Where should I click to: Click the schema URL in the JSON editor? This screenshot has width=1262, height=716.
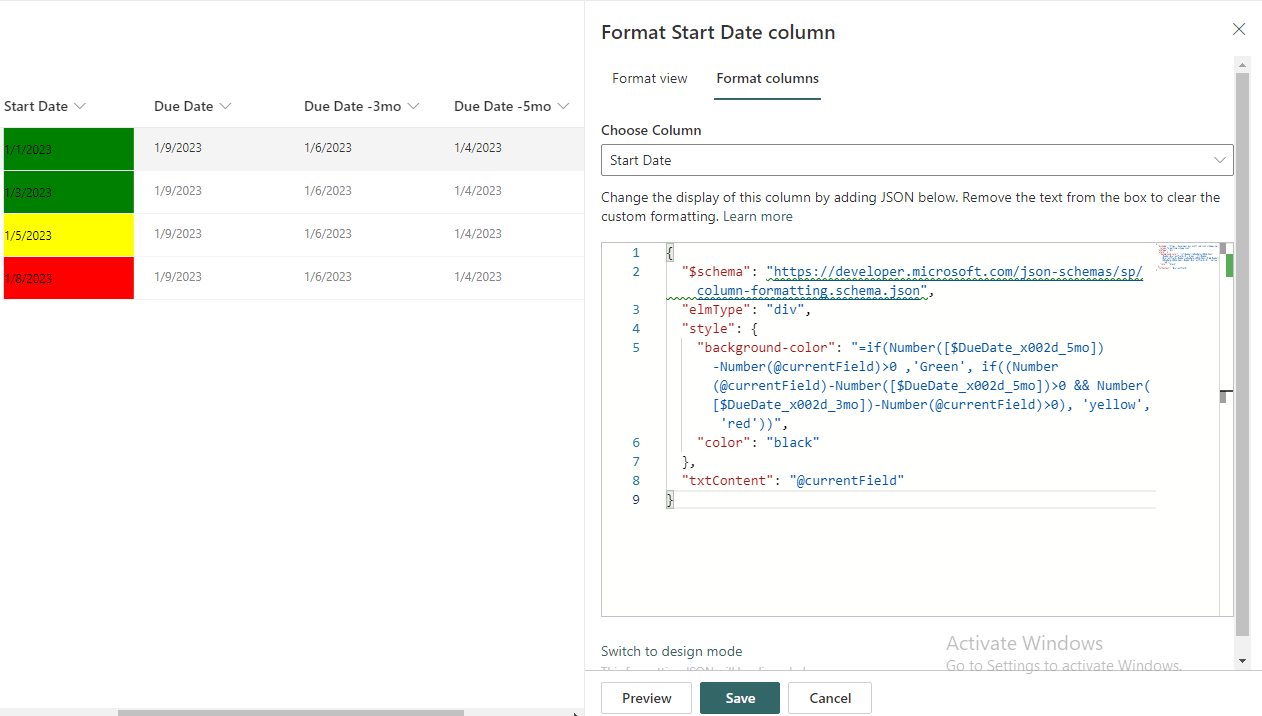click(x=954, y=271)
